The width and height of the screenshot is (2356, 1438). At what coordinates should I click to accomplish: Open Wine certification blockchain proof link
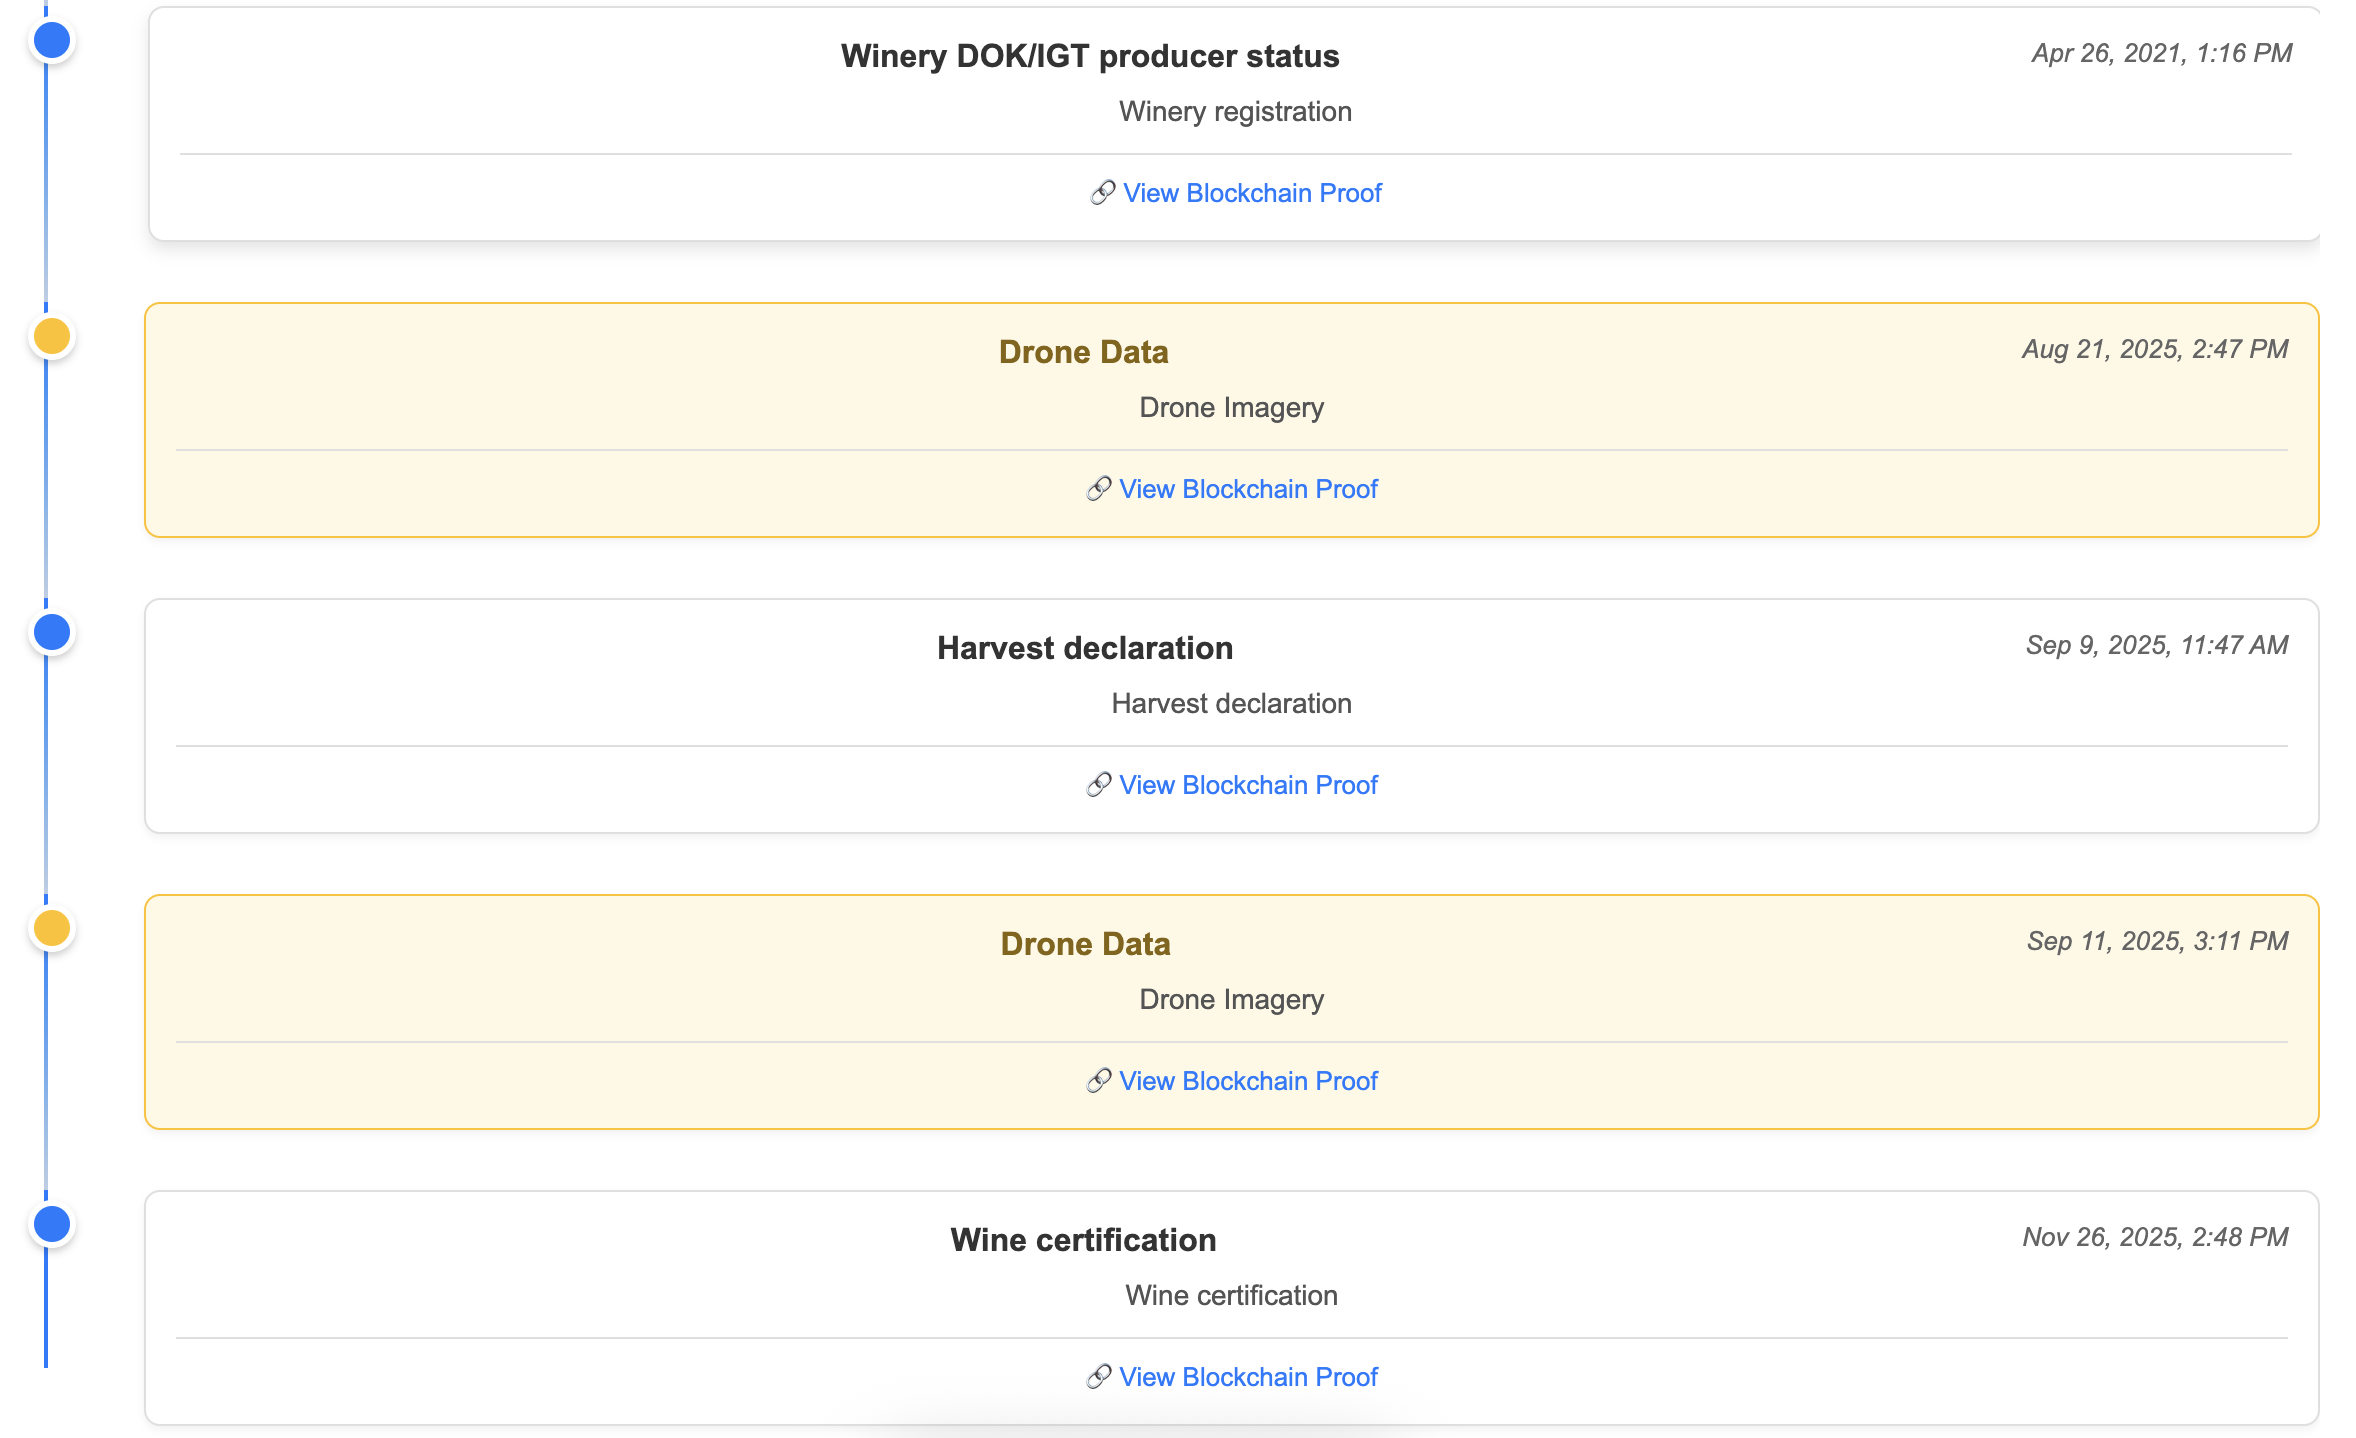pos(1248,1377)
